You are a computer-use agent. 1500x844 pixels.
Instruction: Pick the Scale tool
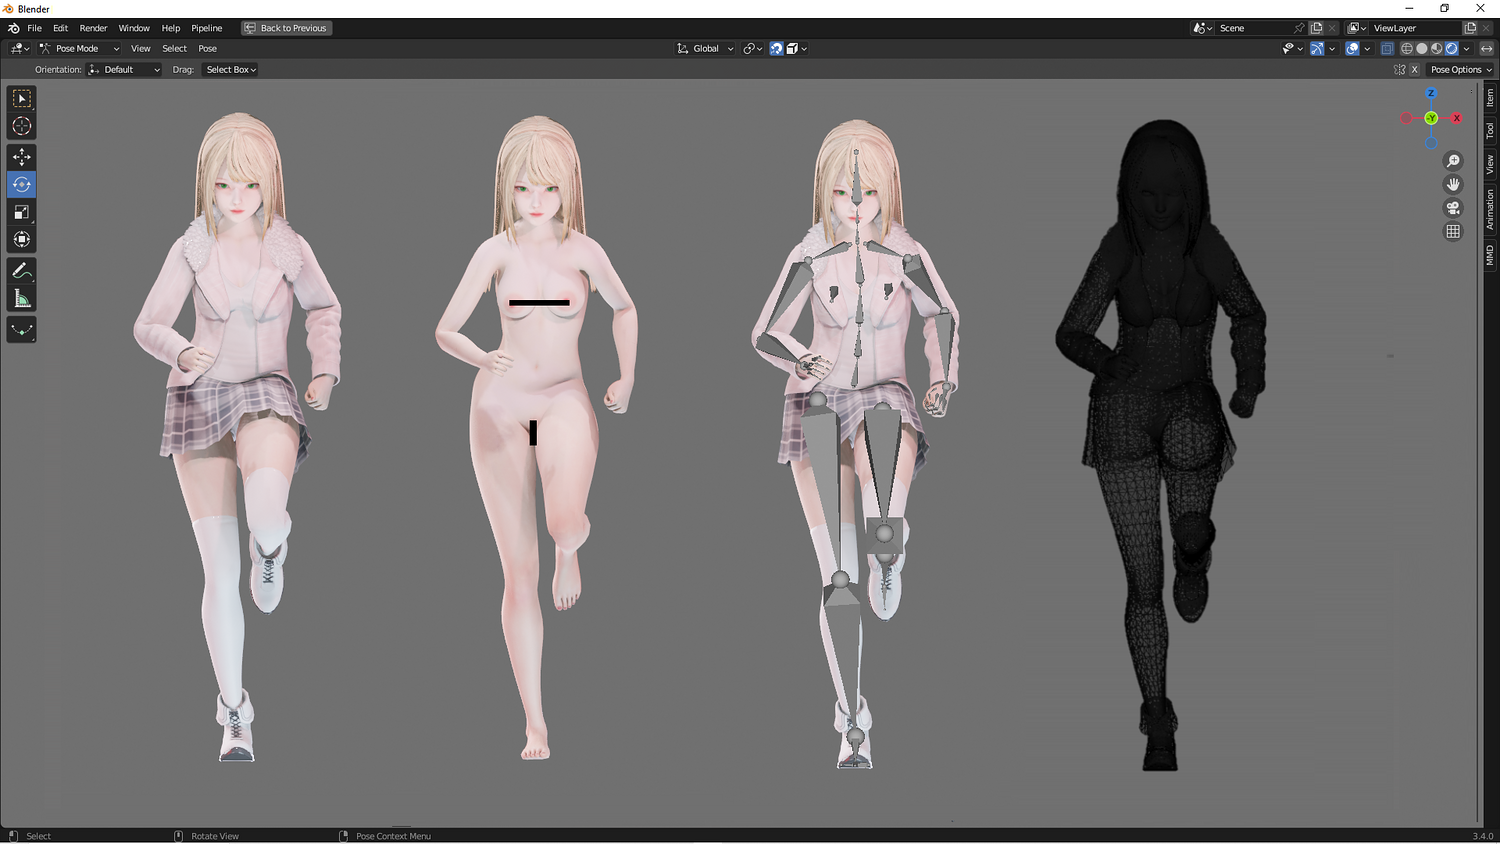[x=22, y=212]
